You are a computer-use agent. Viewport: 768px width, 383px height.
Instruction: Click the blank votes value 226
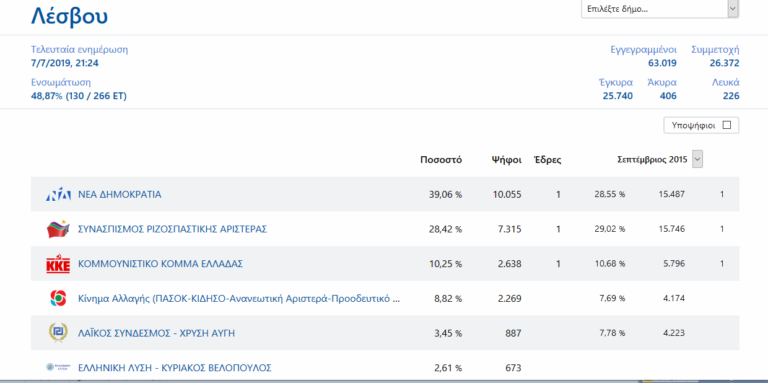[731, 96]
